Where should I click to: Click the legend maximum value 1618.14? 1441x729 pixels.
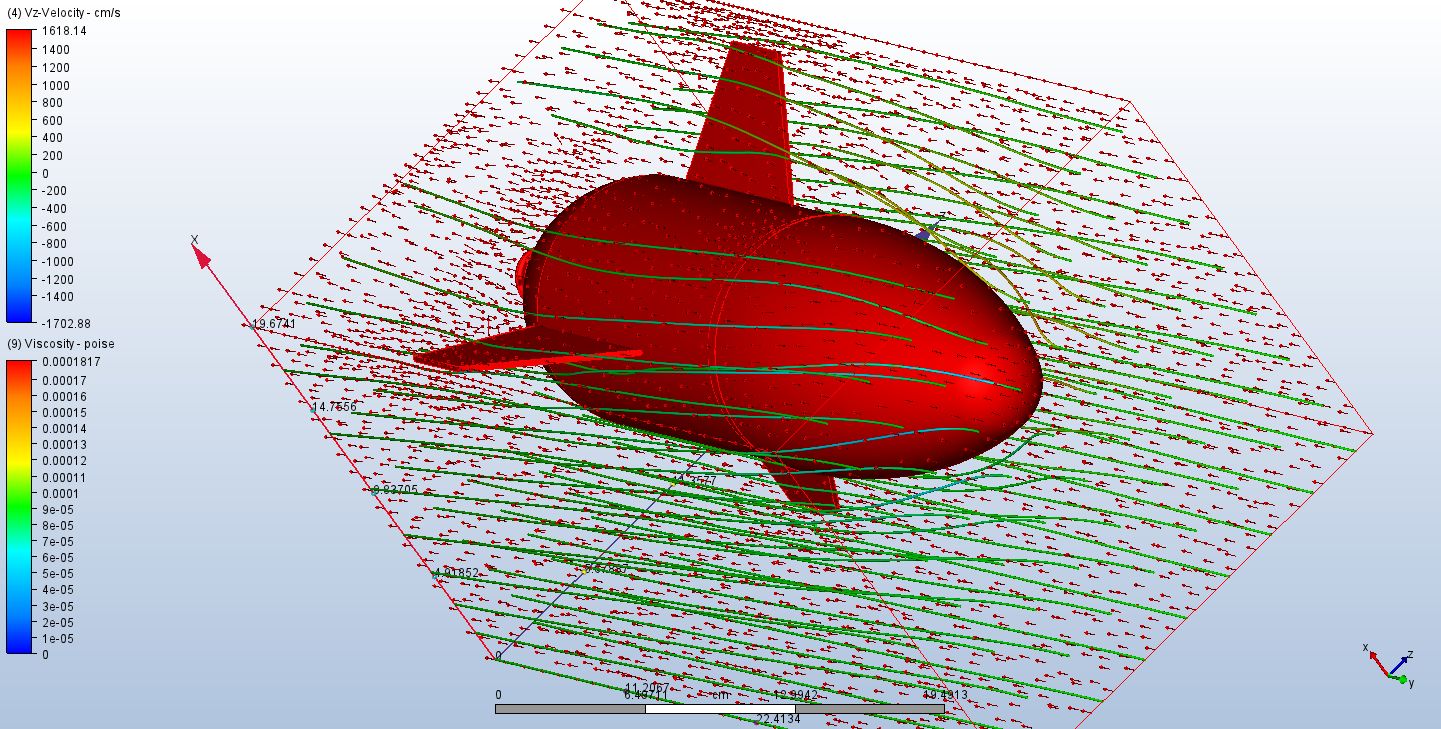63,32
